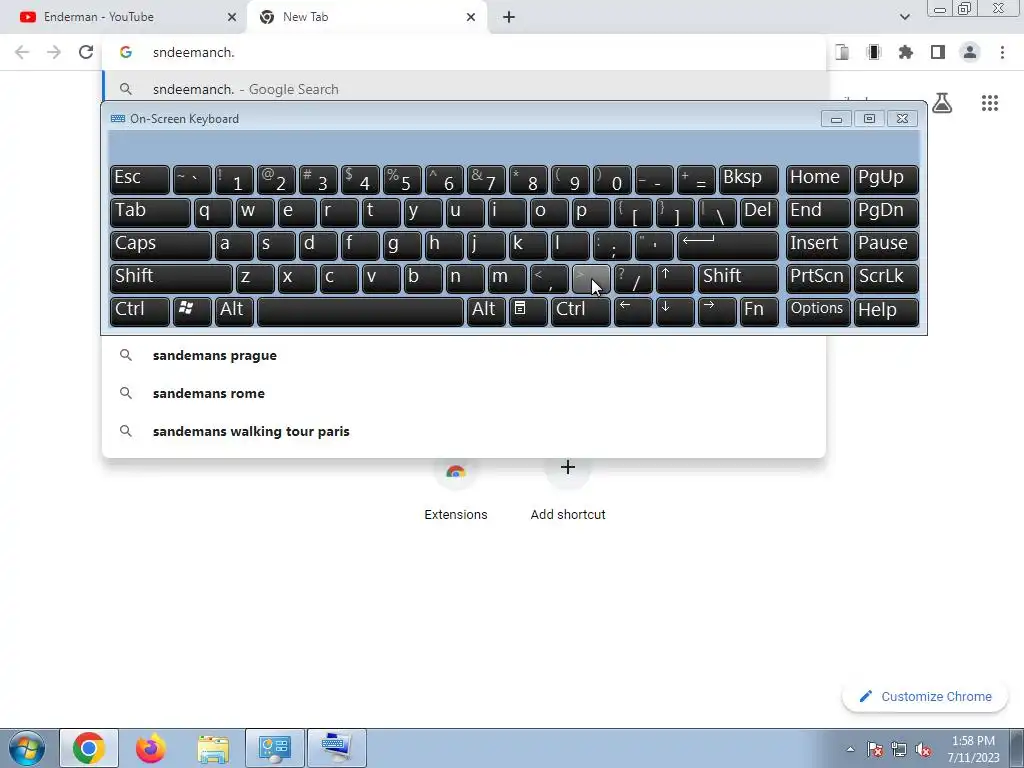
Task: Click the letter q key
Action: (x=213, y=212)
